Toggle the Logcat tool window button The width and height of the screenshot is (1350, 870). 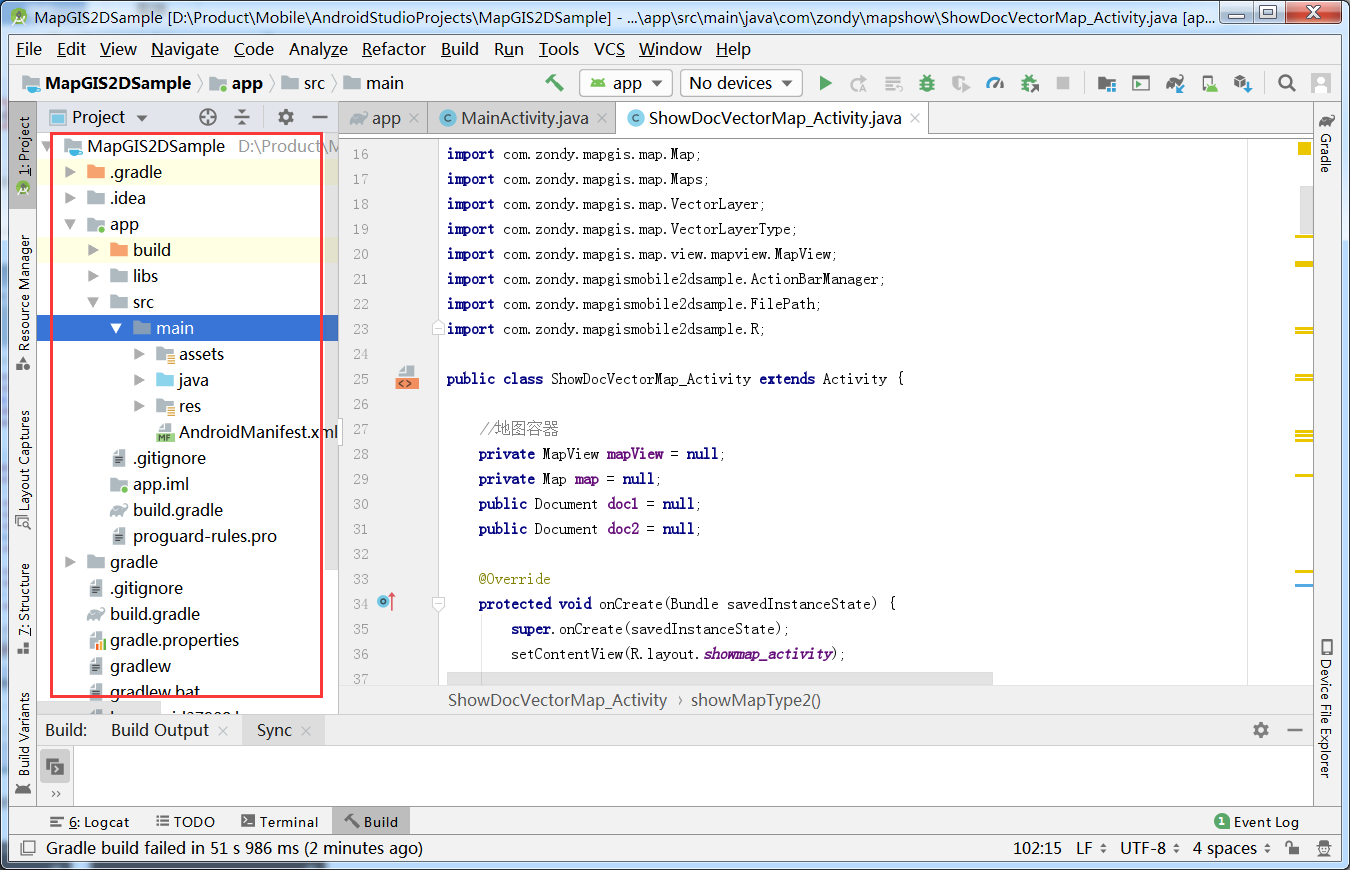[90, 822]
